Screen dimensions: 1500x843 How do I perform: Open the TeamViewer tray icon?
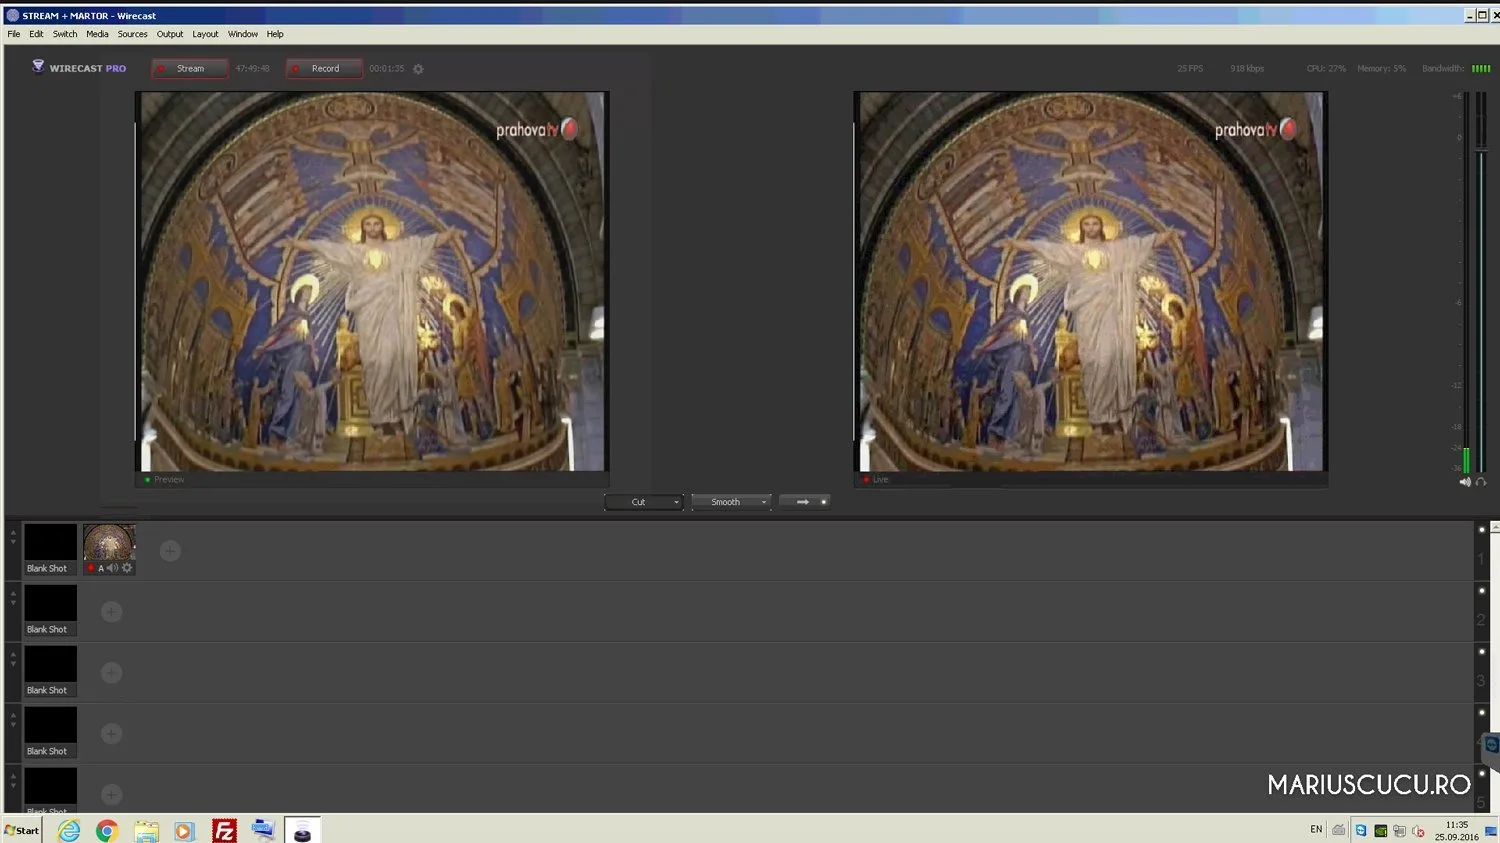[x=1361, y=830]
